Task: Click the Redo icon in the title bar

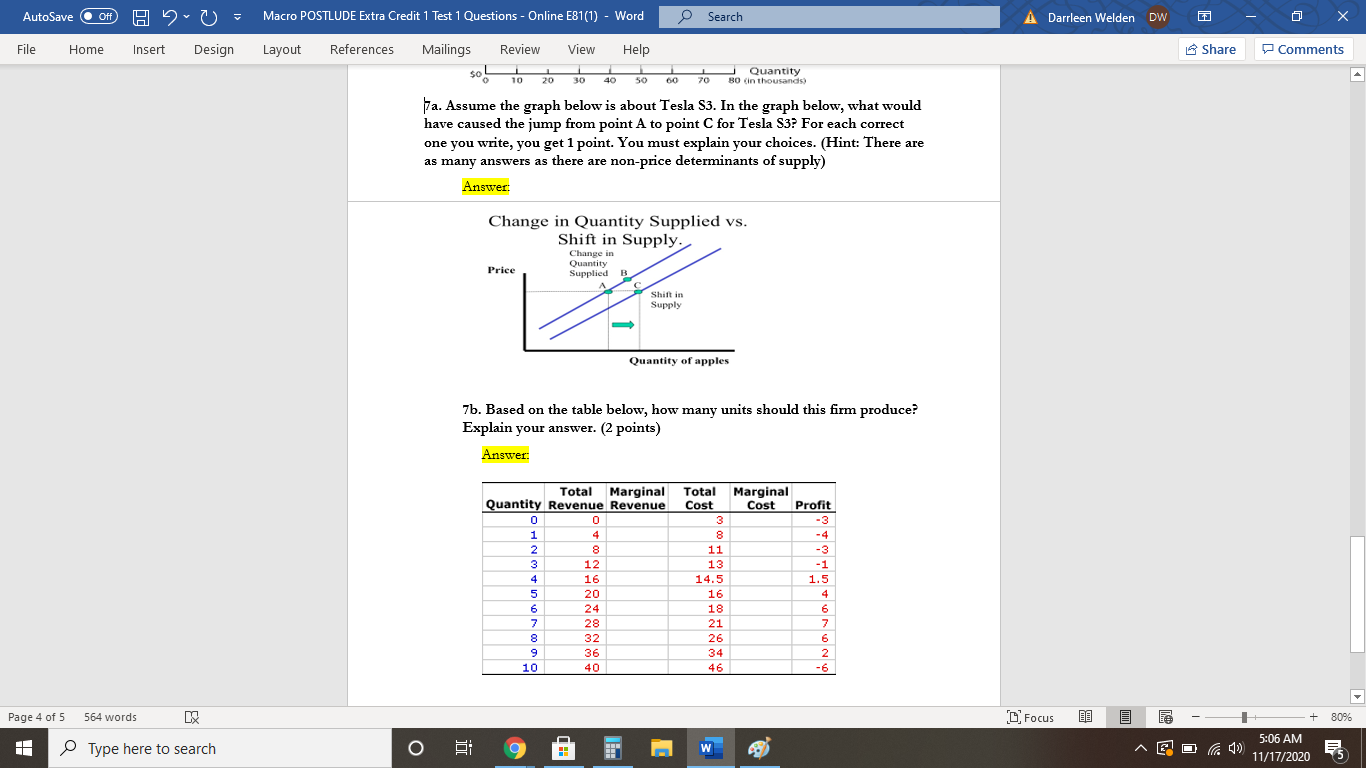Action: [x=208, y=17]
